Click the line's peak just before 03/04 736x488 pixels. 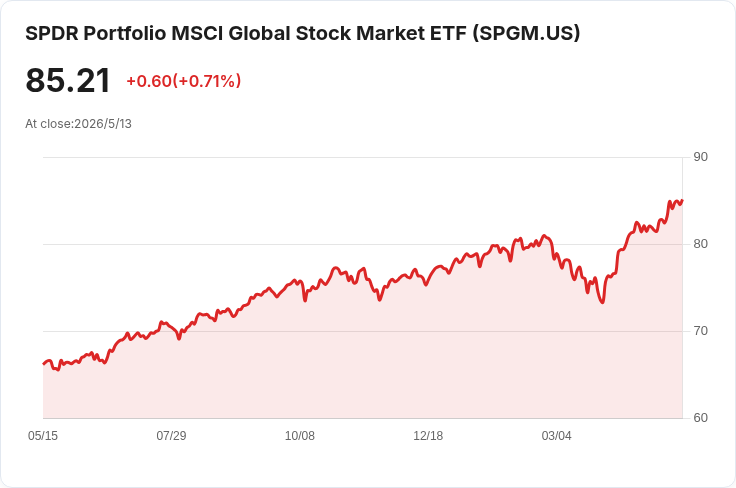click(x=544, y=236)
